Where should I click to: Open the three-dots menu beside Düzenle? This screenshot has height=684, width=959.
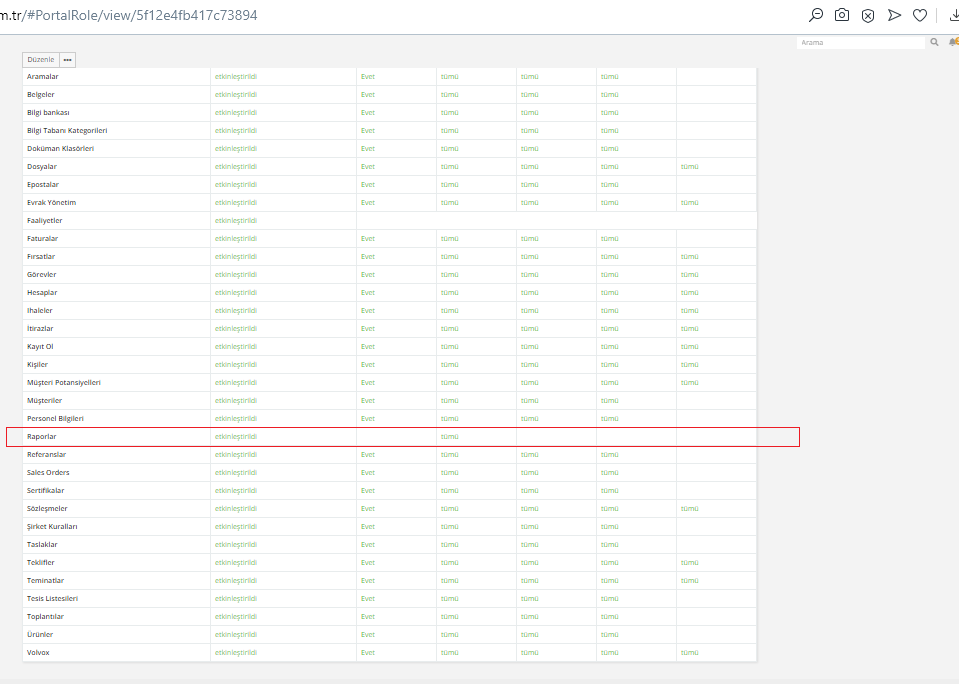pyautogui.click(x=67, y=60)
